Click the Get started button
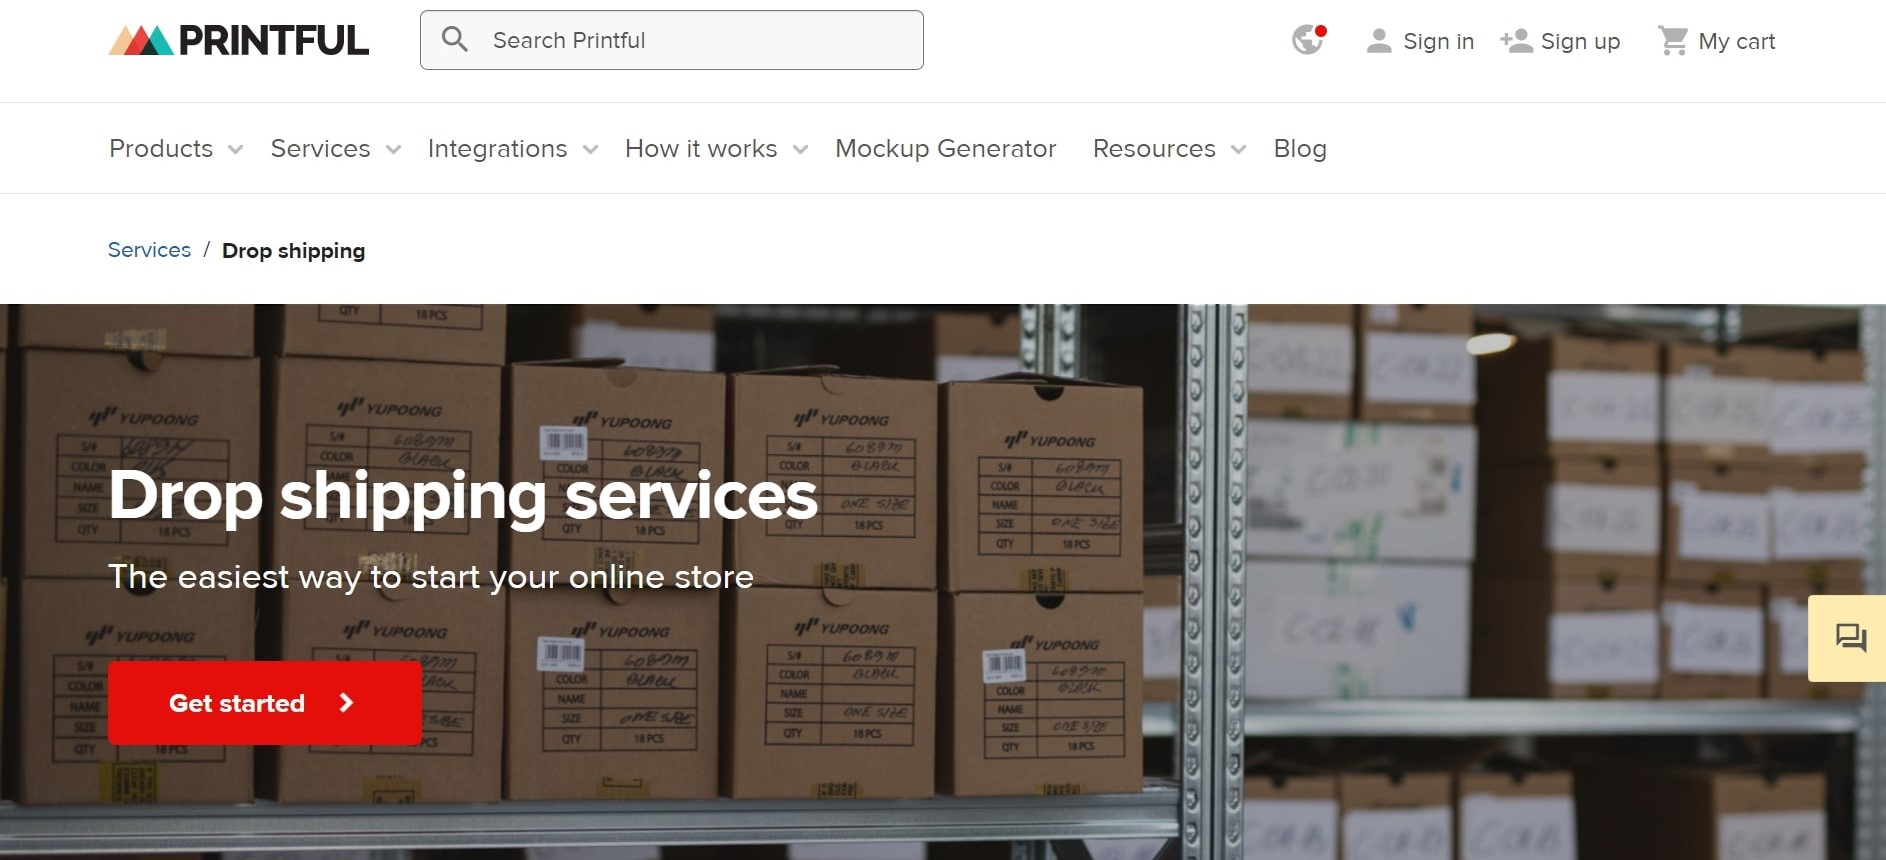1886x860 pixels. tap(264, 703)
